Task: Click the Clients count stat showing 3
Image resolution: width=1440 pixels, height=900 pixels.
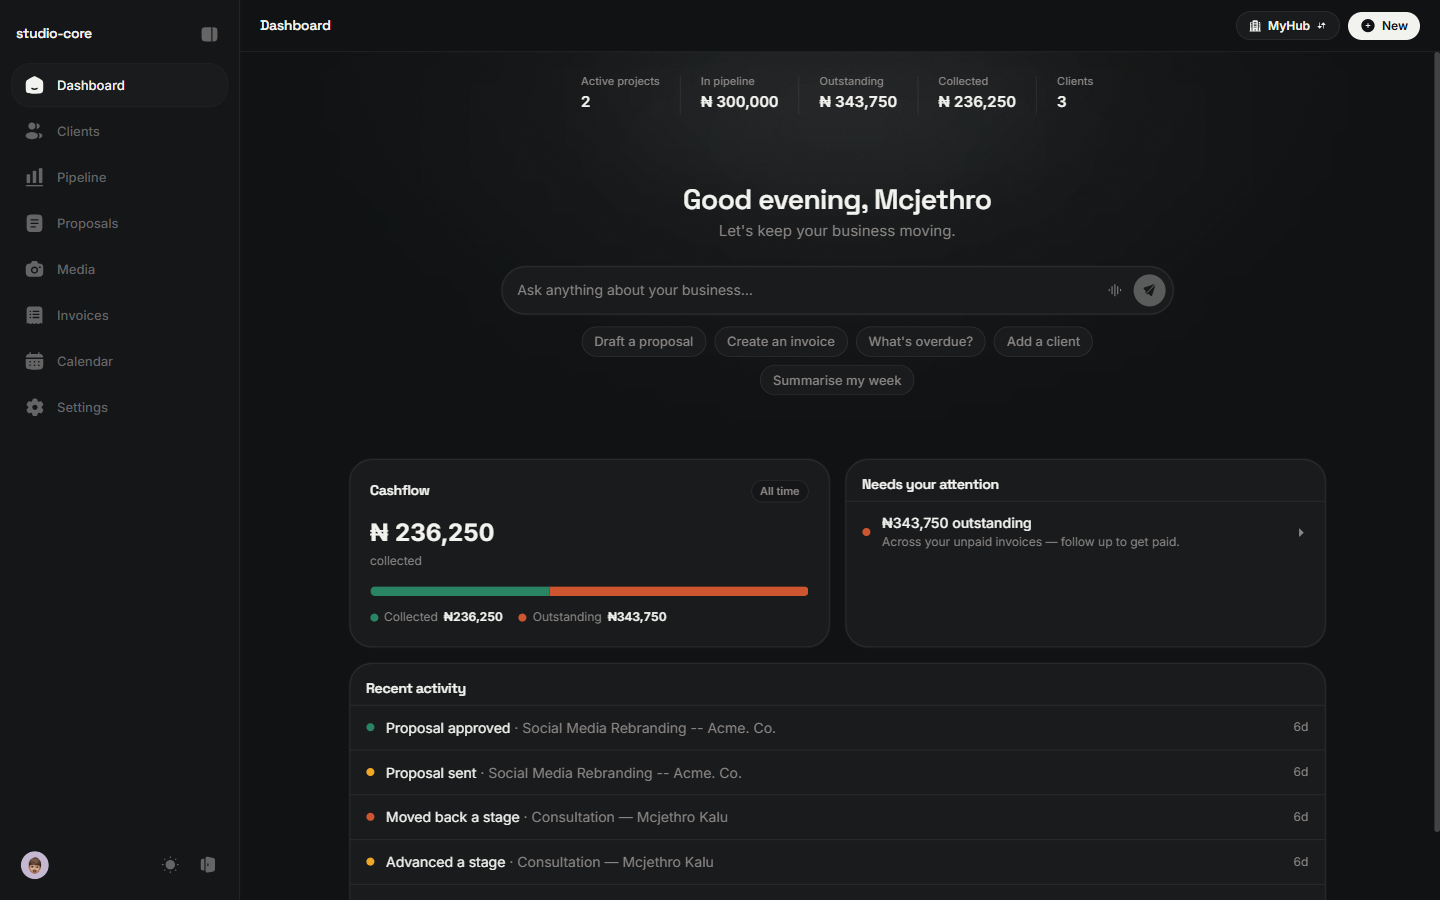Action: coord(1075,93)
